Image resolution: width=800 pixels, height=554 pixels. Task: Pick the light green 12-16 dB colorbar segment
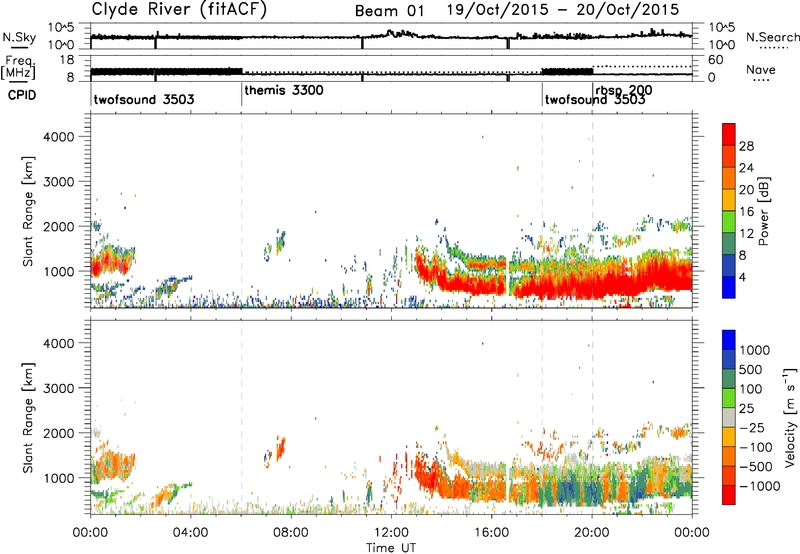pyautogui.click(x=729, y=222)
